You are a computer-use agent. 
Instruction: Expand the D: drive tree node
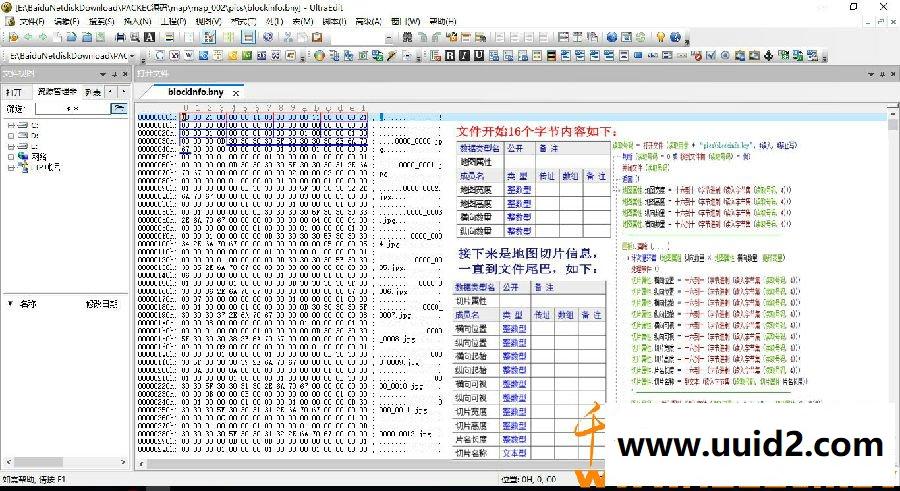[x=10, y=136]
